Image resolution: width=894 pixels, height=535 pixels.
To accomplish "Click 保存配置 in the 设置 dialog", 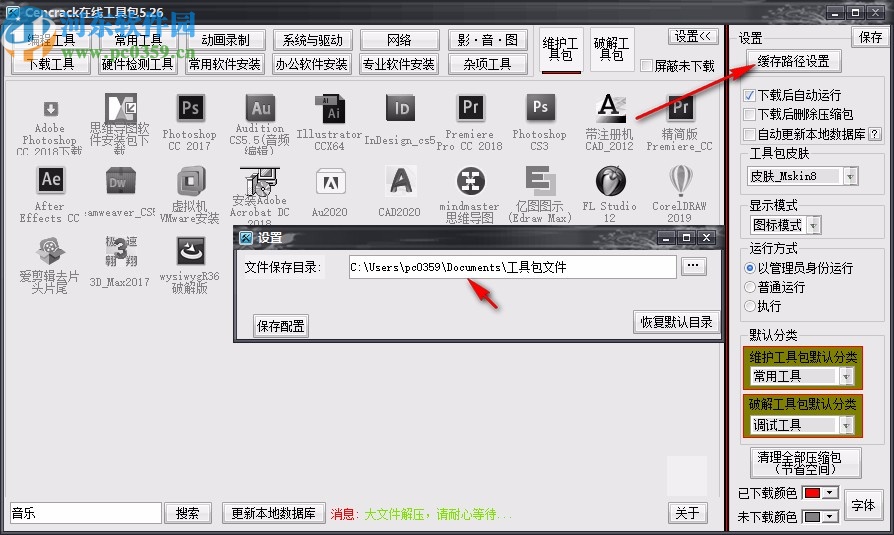I will click(x=281, y=326).
